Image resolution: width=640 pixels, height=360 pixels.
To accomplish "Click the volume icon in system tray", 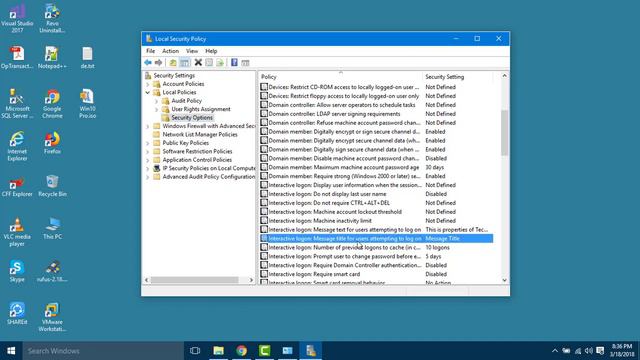I will coord(589,351).
